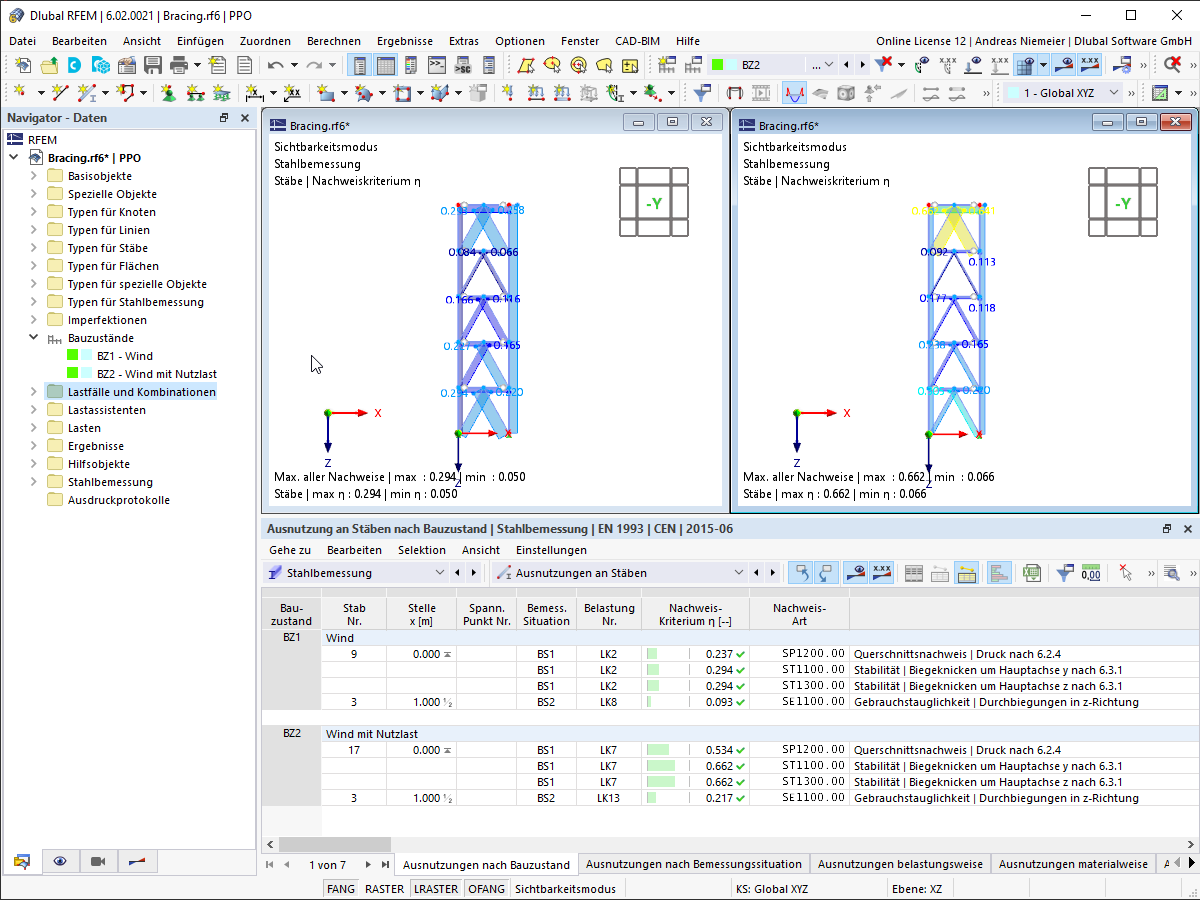
Task: Toggle the eye view tab in Navigator
Action: tap(60, 861)
